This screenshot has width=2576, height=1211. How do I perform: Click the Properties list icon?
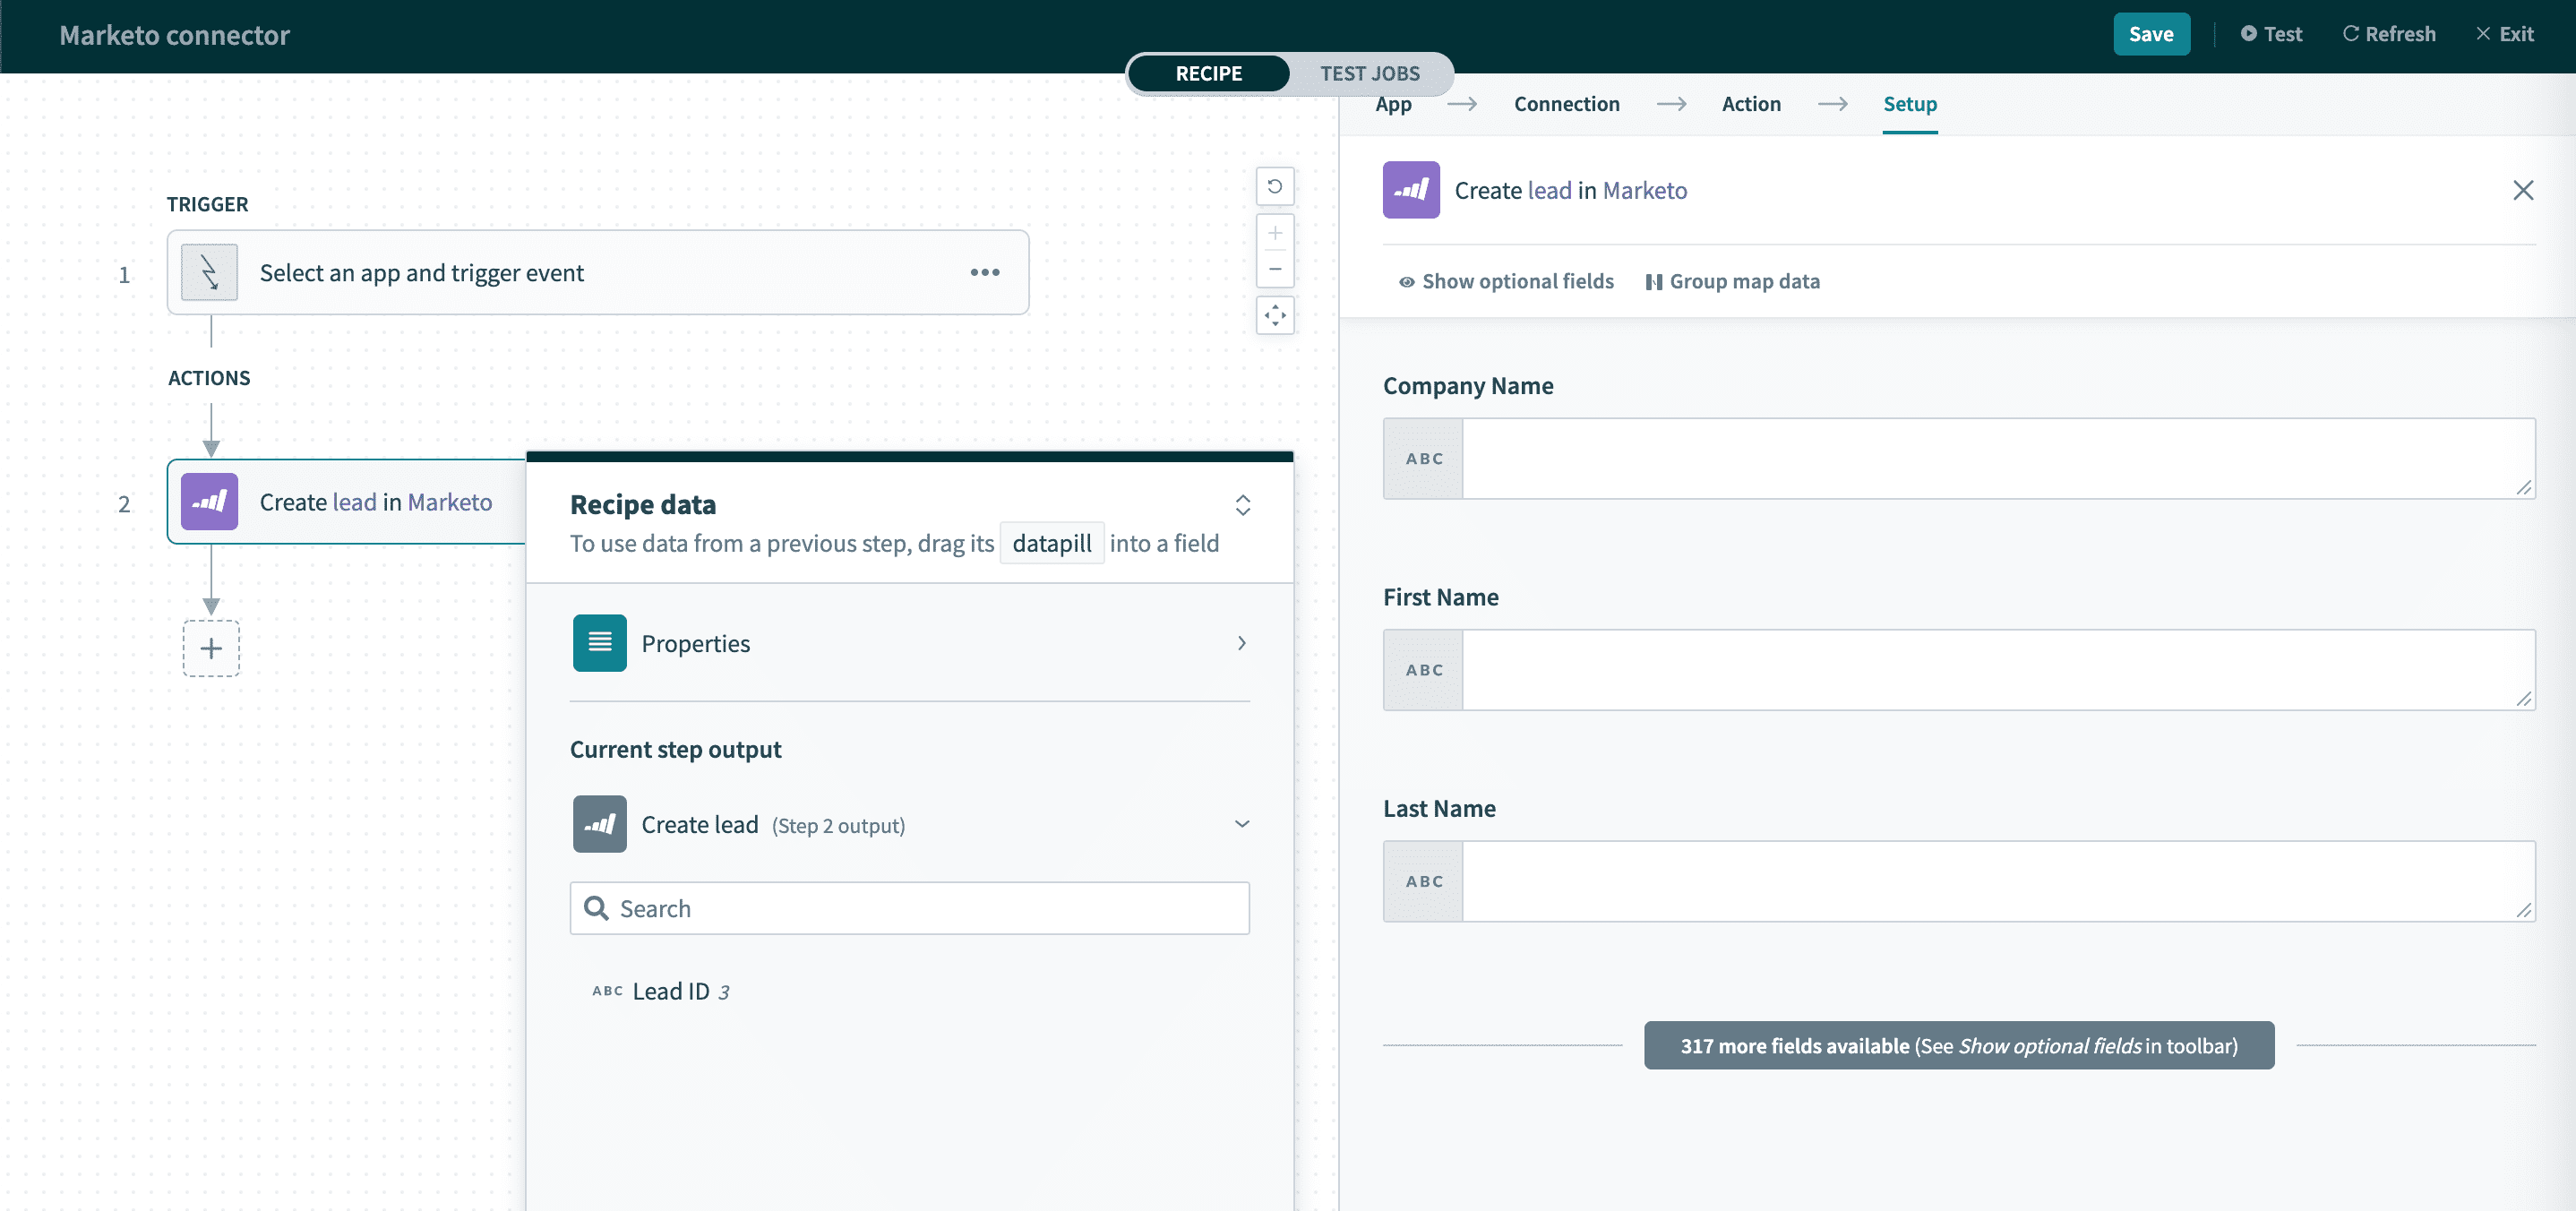[599, 643]
